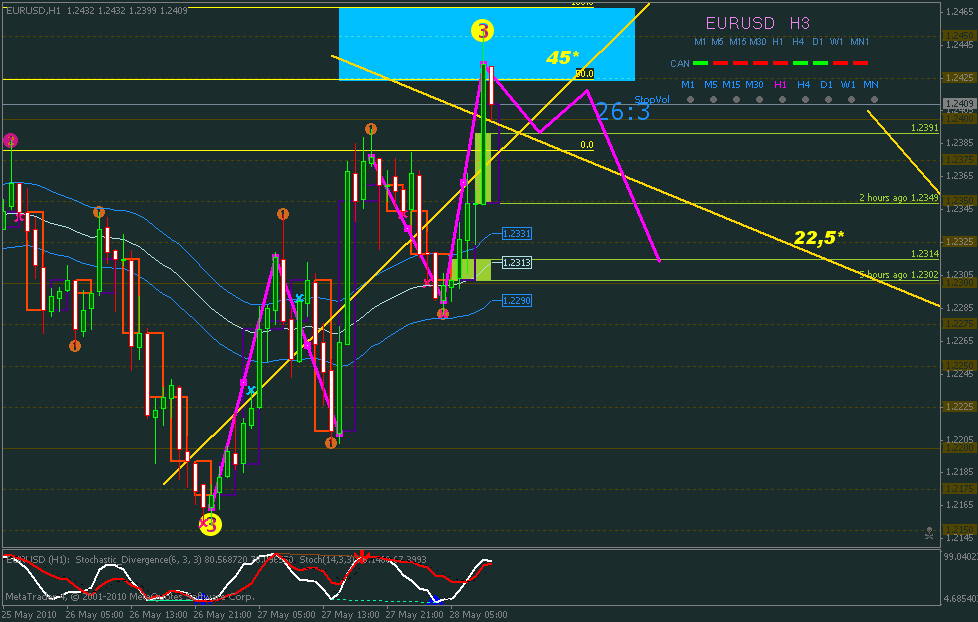This screenshot has width=978, height=622.
Task: Click the highlighted 1.2450 price axis label
Action: 959,36
